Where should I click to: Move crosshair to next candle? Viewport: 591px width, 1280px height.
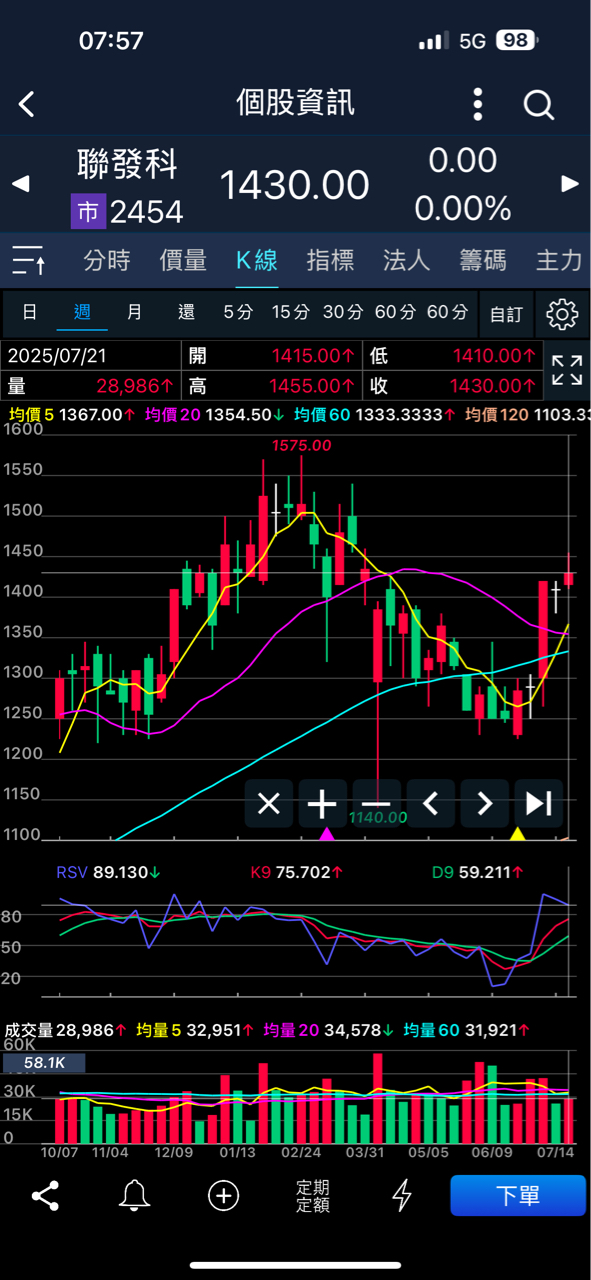(x=484, y=804)
